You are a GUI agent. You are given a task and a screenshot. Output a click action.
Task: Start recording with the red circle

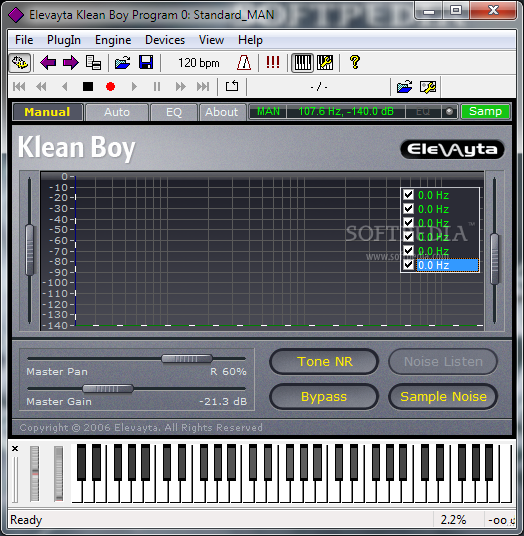tap(110, 87)
